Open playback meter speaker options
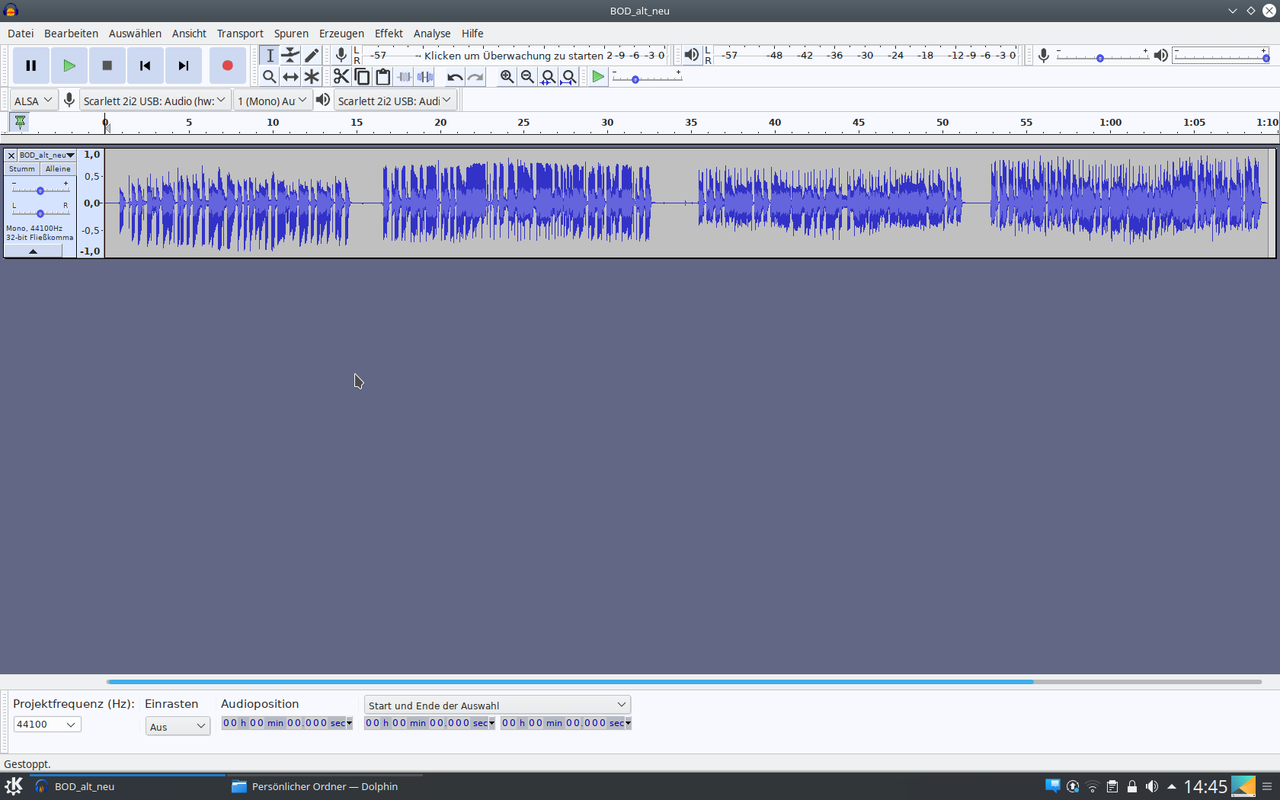 point(691,55)
